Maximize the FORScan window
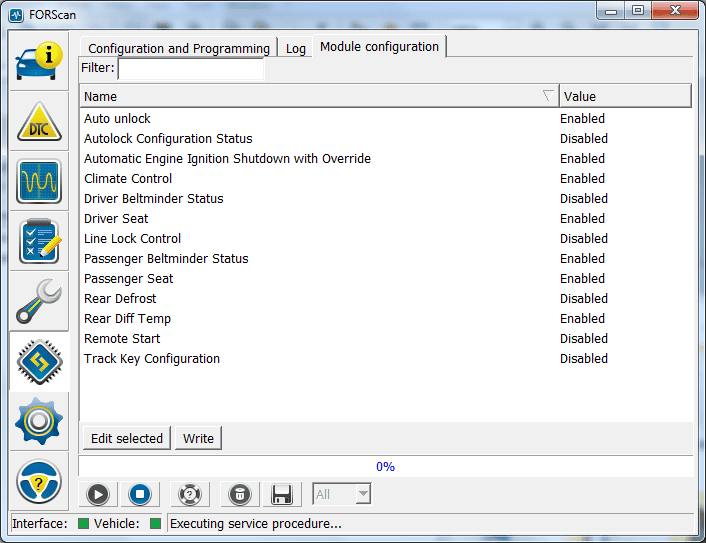The image size is (706, 543). (638, 11)
